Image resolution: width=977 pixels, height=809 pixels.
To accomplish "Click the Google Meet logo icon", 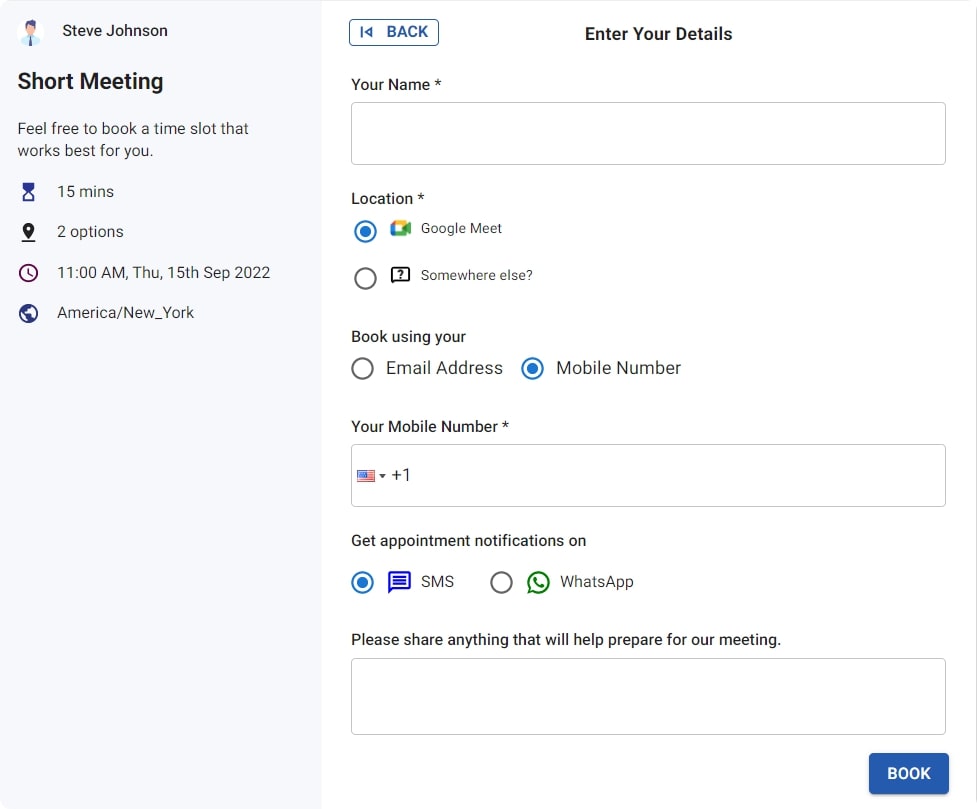I will pos(401,228).
